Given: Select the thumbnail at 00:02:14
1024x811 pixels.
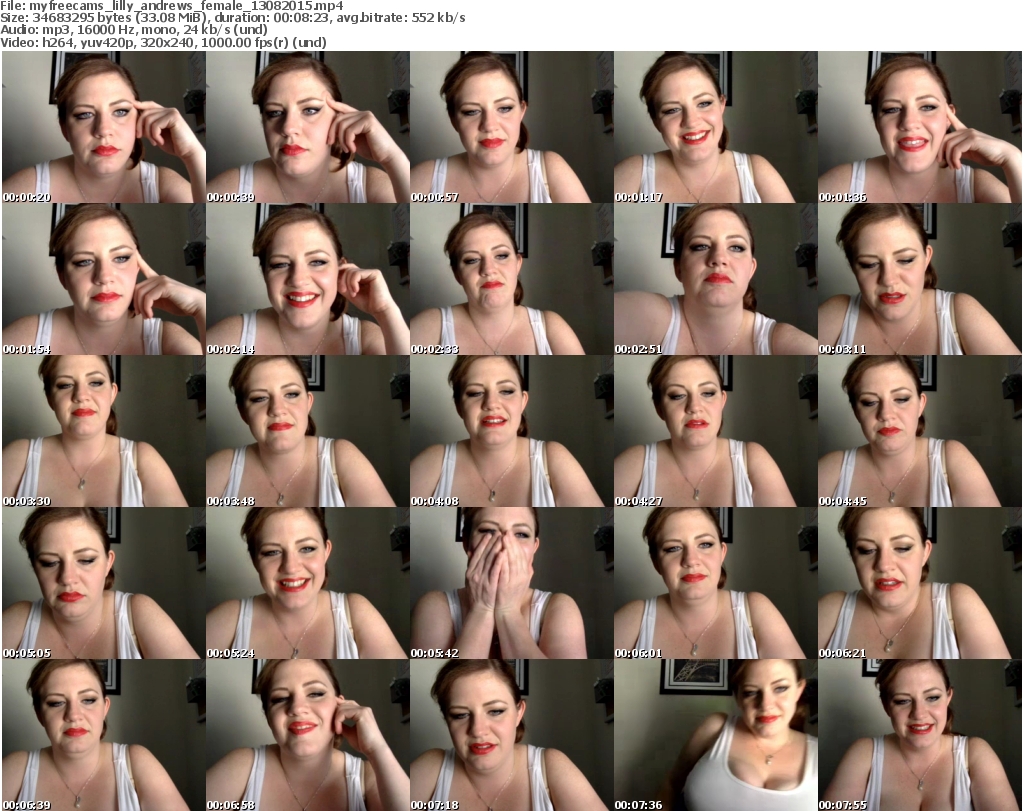Looking at the screenshot, I should tap(307, 279).
